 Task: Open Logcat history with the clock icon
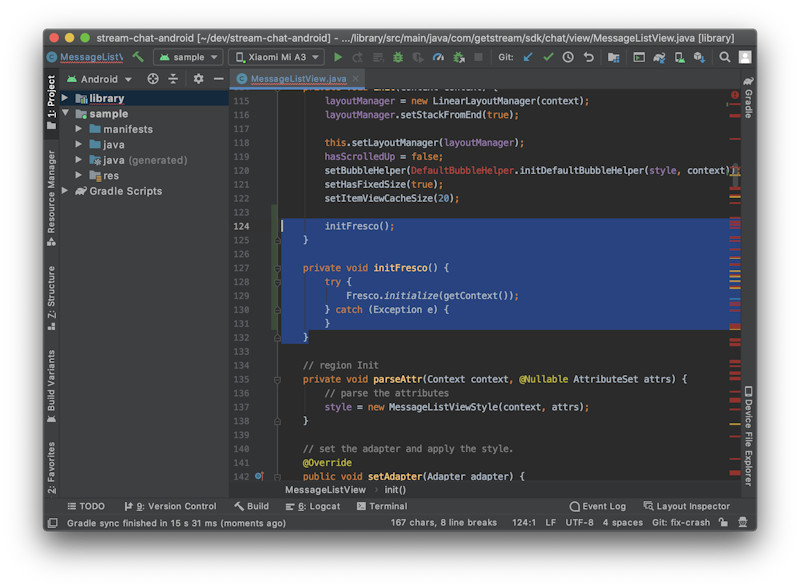[x=569, y=57]
